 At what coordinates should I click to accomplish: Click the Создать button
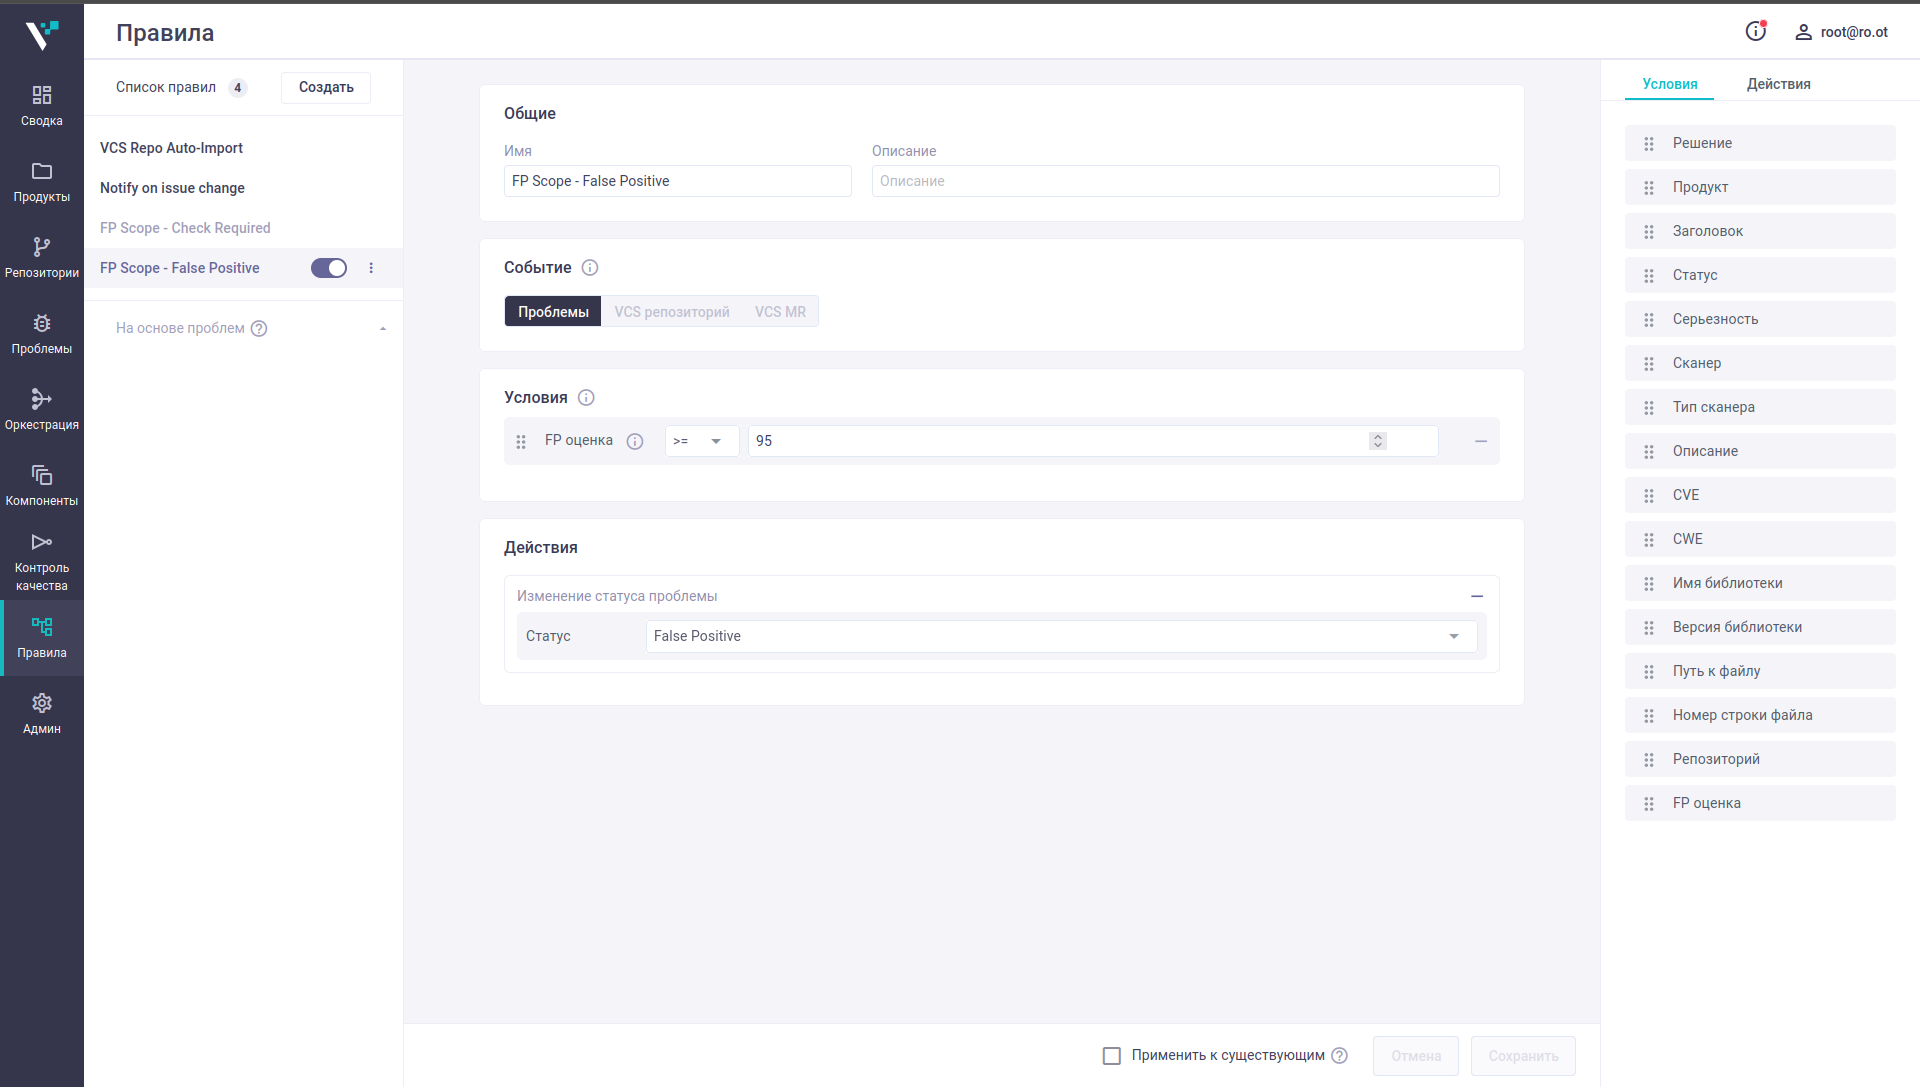click(x=326, y=87)
